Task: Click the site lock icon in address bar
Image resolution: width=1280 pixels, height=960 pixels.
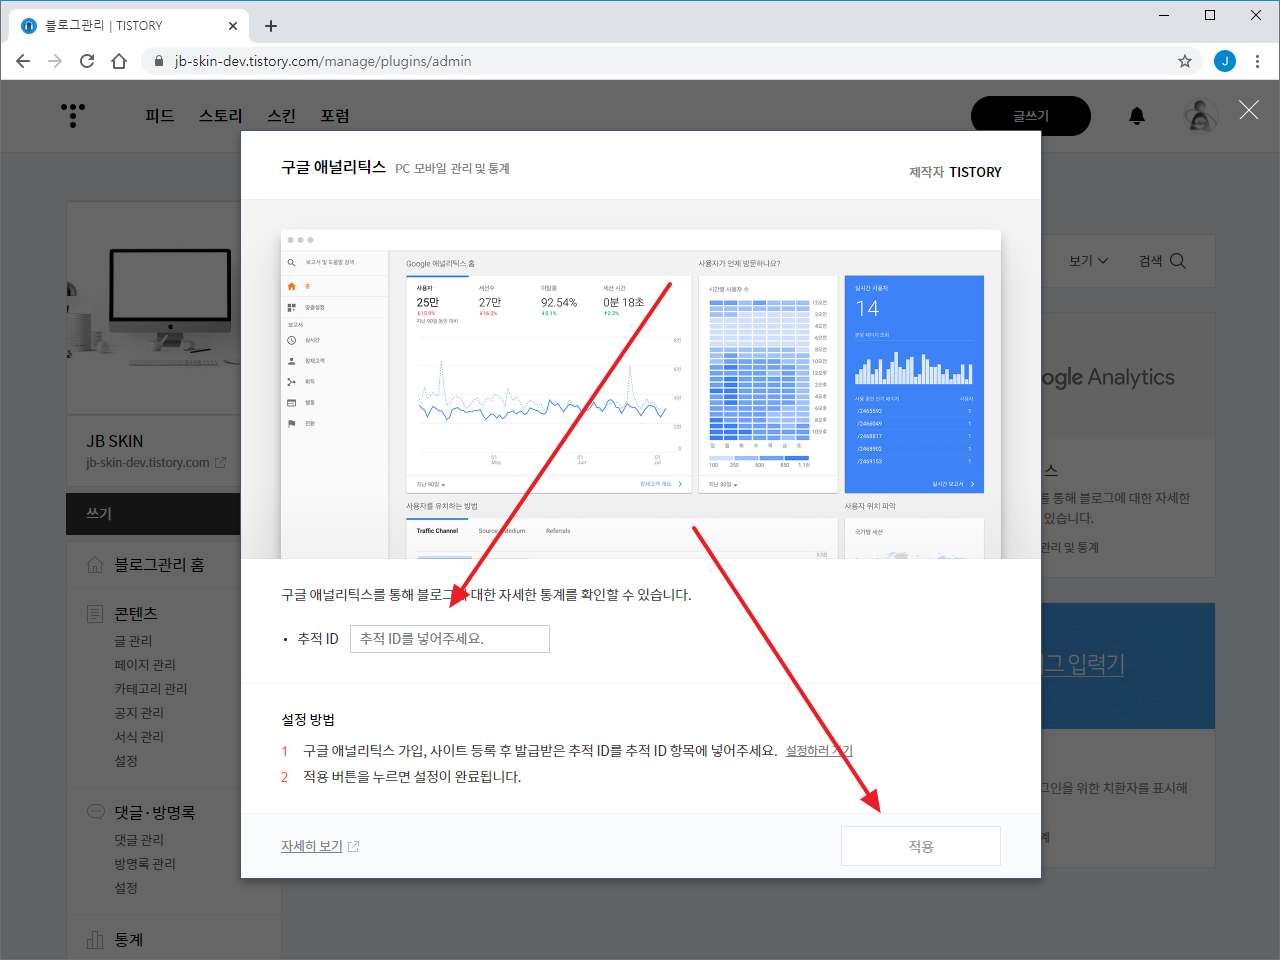Action: pos(159,61)
